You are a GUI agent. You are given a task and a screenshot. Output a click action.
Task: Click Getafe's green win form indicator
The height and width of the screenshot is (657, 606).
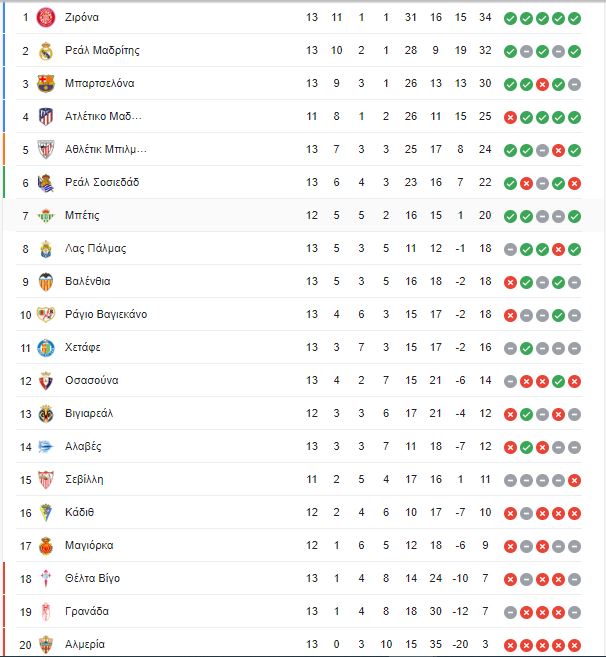(526, 348)
